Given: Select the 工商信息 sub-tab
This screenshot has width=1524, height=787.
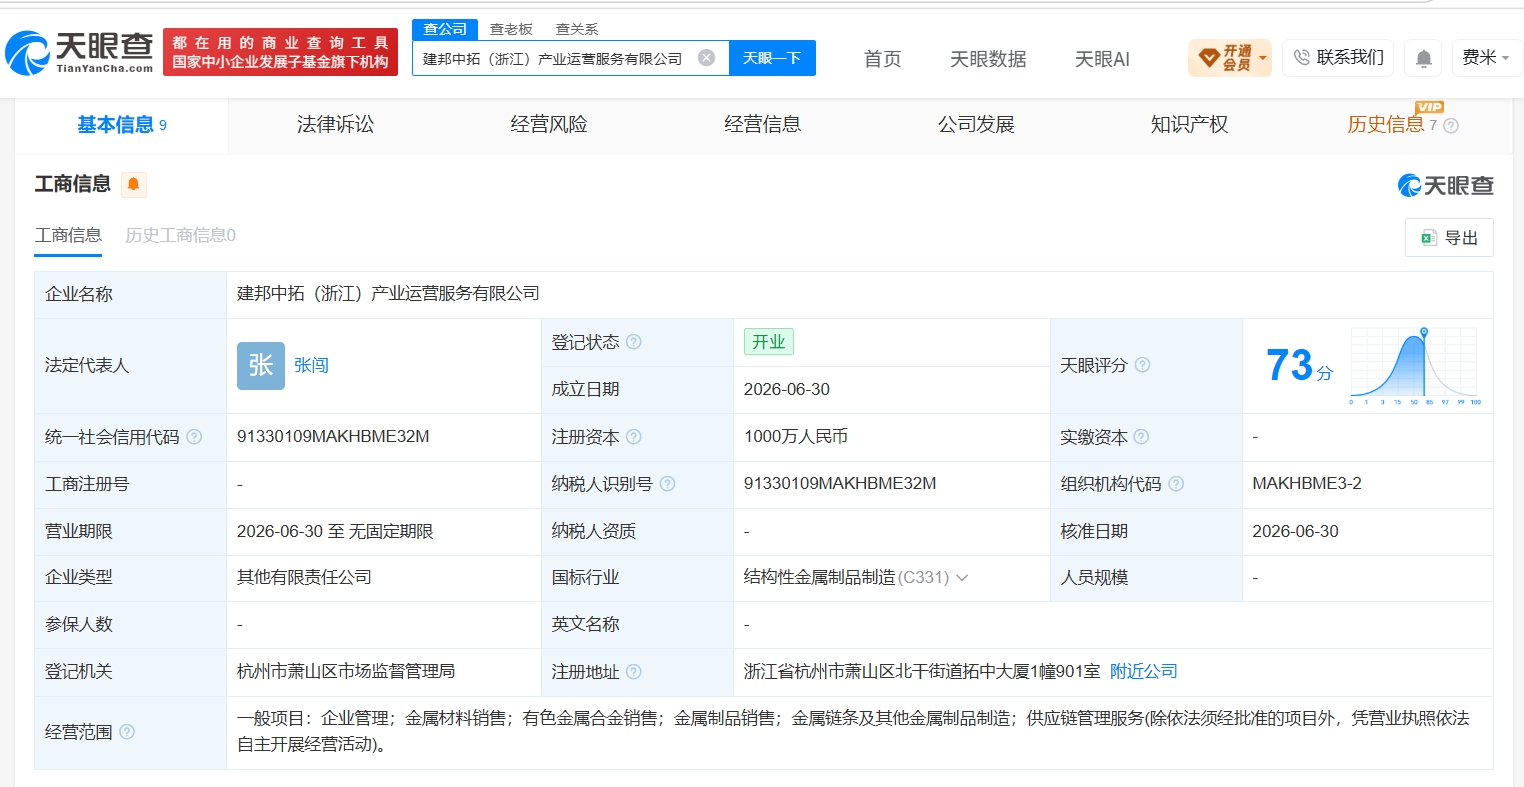Looking at the screenshot, I should click(68, 236).
